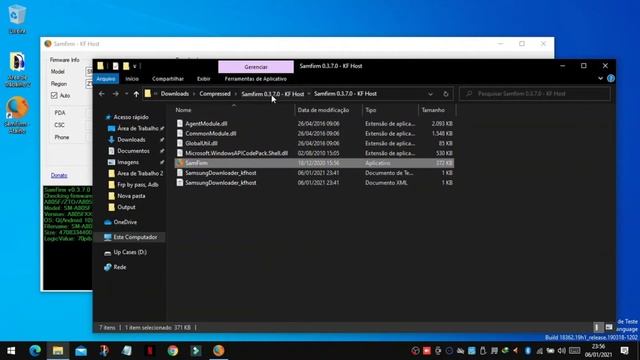
Task: Click the Back arrow in File Explorer
Action: [x=102, y=94]
